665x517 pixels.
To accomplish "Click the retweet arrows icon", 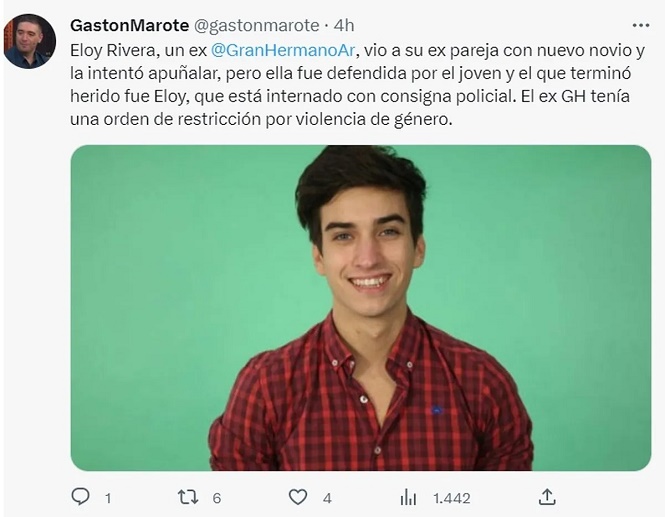I will 188,497.
